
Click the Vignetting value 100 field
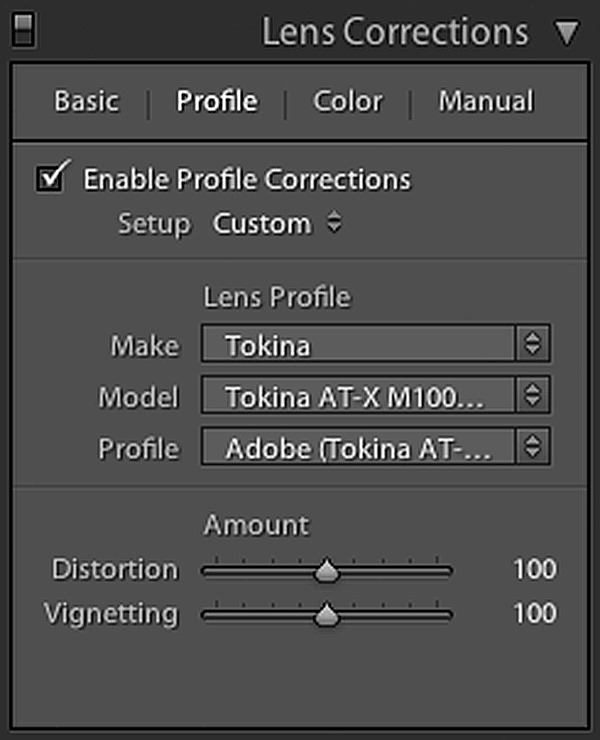point(534,613)
